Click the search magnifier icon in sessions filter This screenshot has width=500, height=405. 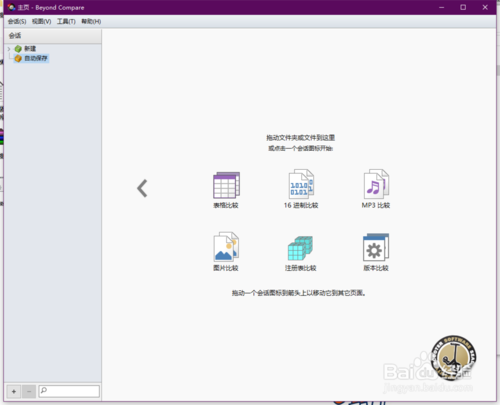(44, 390)
